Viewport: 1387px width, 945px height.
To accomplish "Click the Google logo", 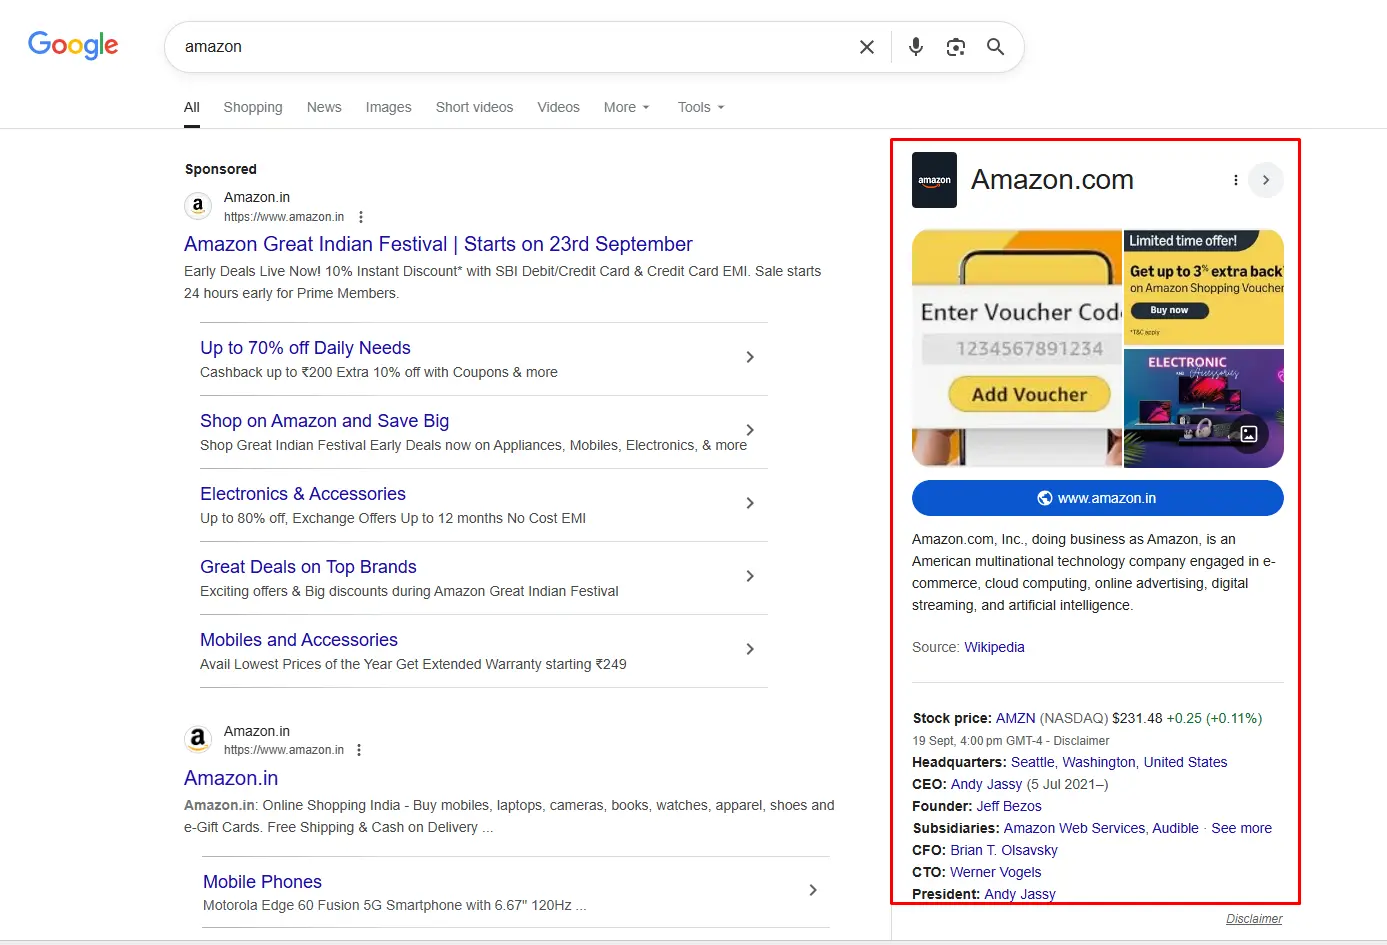I will click(73, 45).
